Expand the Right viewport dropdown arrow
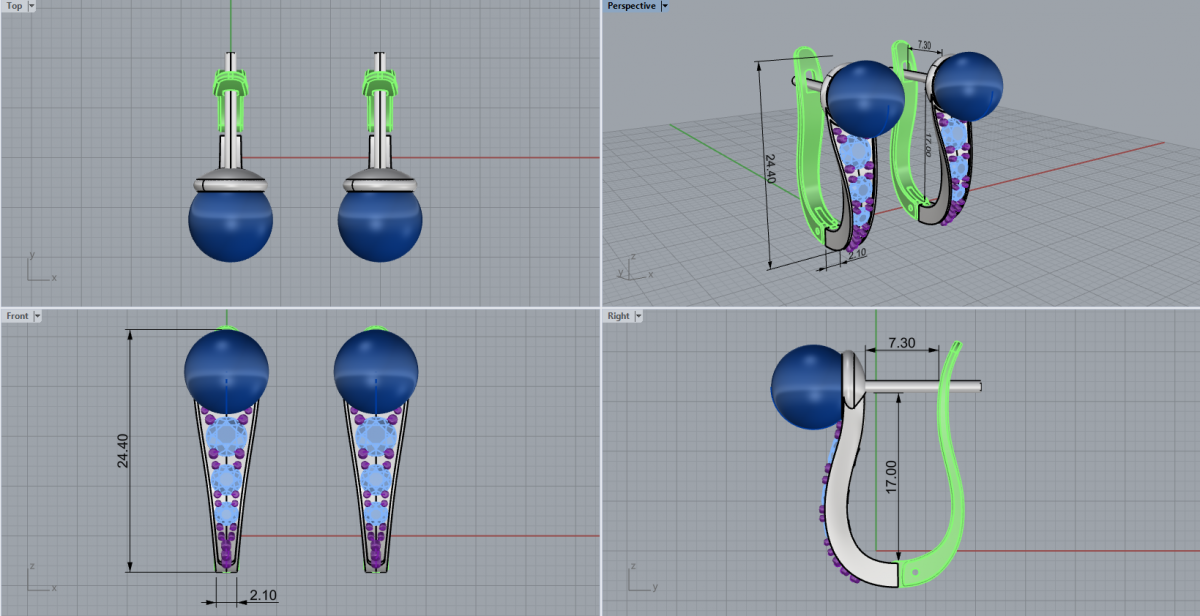The width and height of the screenshot is (1200, 616). coord(639,316)
